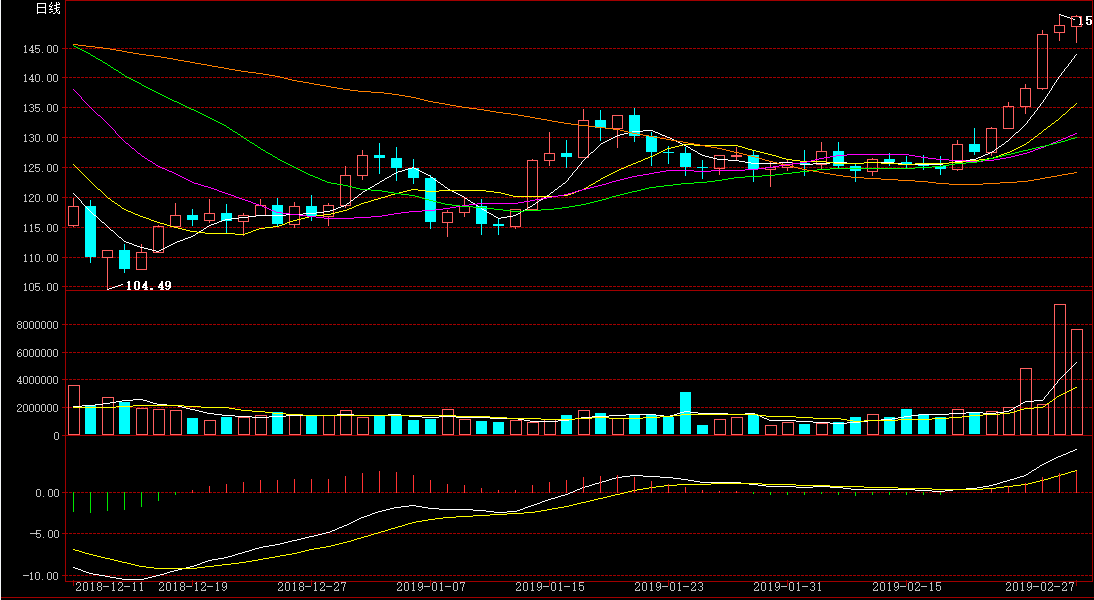Click the 日线 daily chart label
Screen dimensions: 1094x600
pos(48,9)
